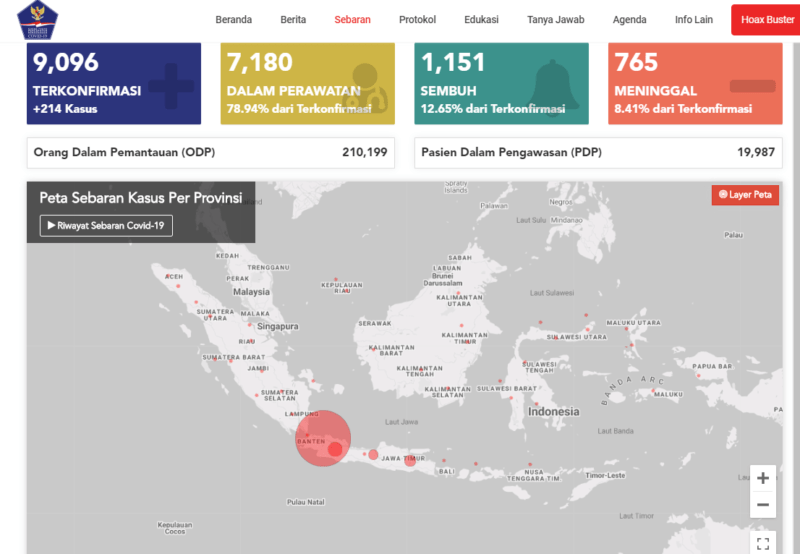Image resolution: width=800 pixels, height=554 pixels.
Task: Click the blue Terkonfirmasi 9,096 card
Action: 113,83
